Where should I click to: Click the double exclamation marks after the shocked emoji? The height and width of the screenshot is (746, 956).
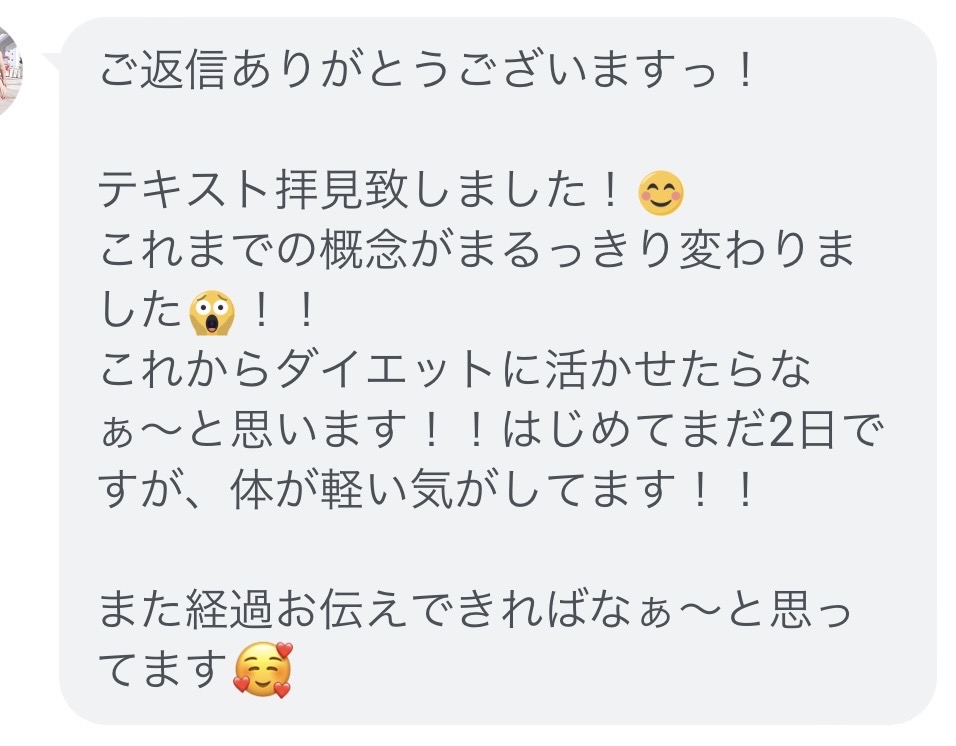(x=284, y=311)
